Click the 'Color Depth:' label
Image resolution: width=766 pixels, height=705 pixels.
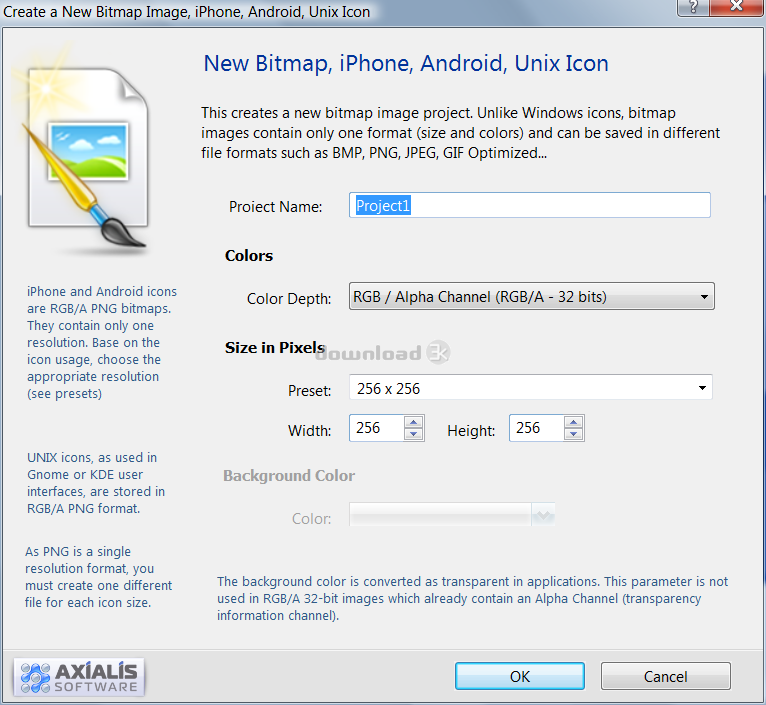point(289,299)
